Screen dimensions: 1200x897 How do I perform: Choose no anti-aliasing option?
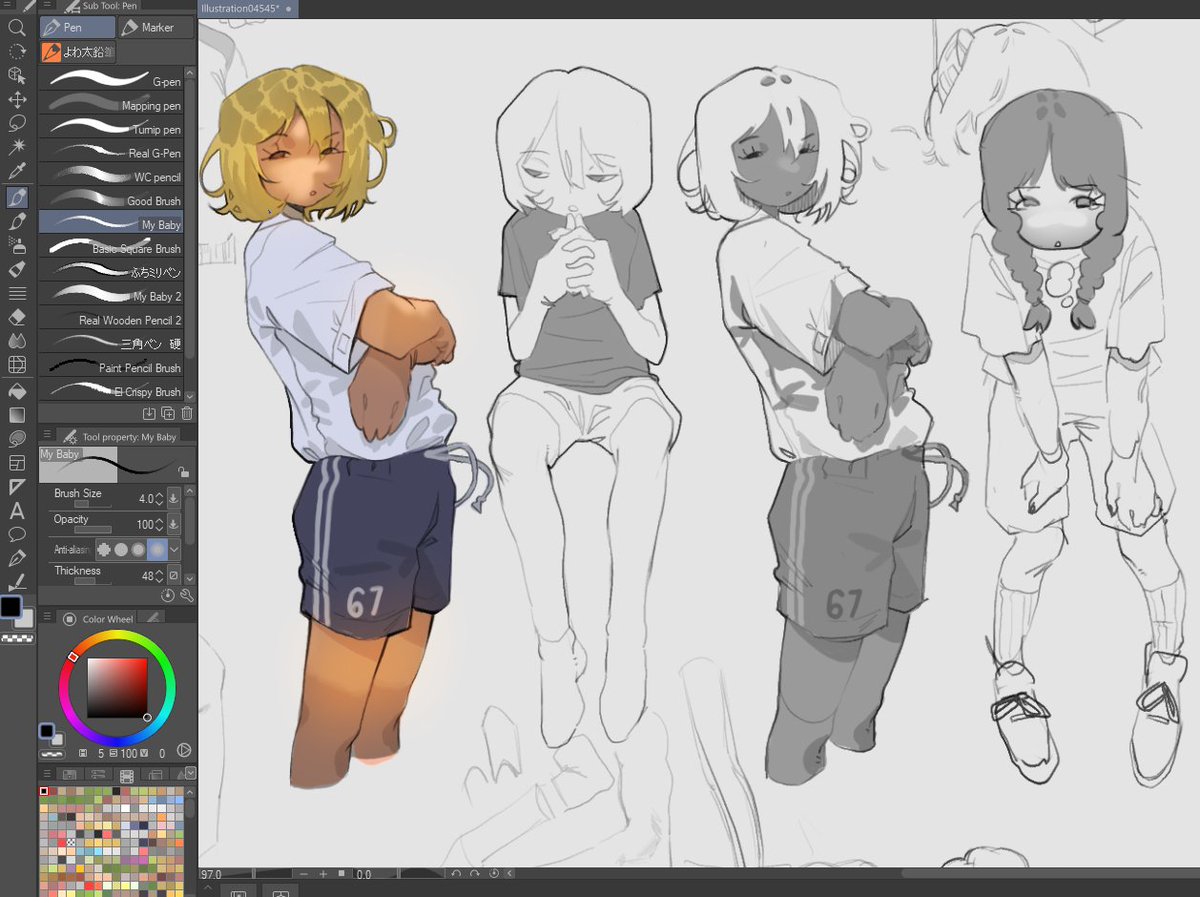(104, 549)
